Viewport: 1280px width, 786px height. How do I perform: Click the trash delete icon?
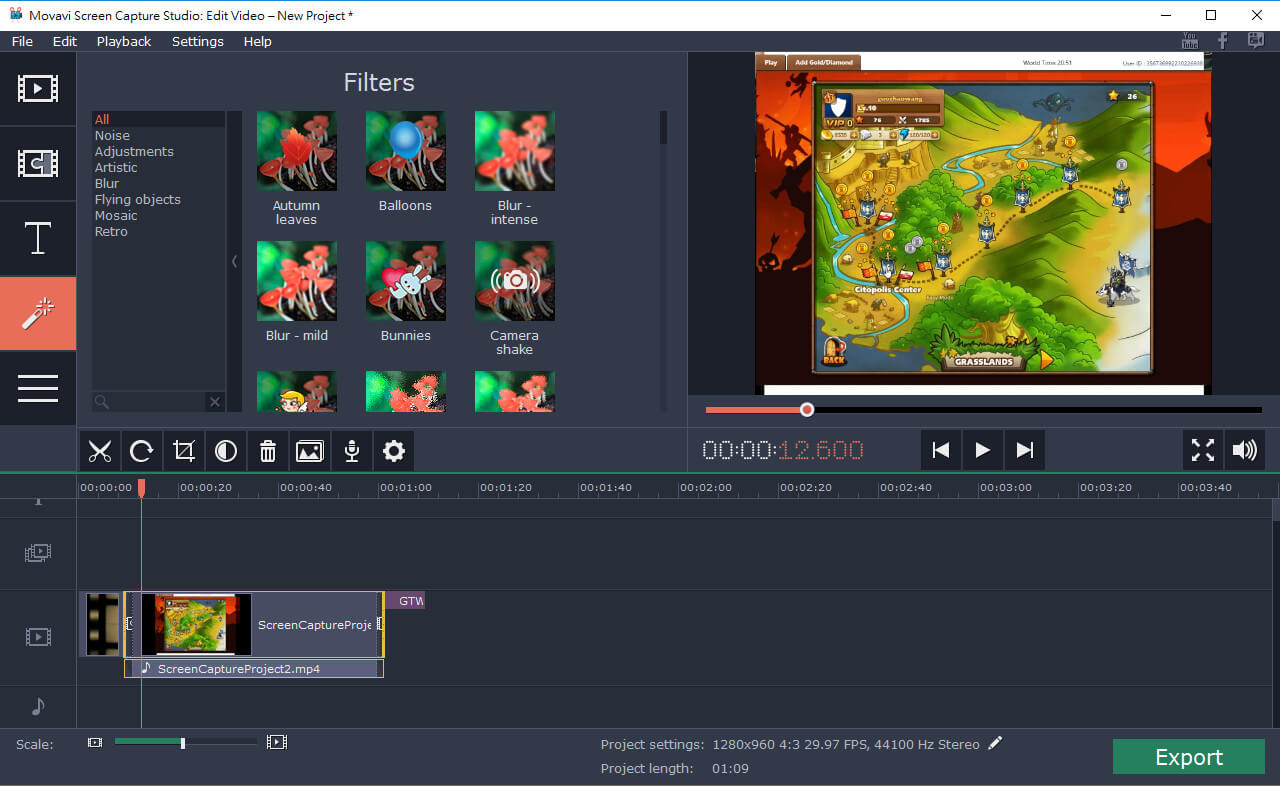click(x=268, y=451)
